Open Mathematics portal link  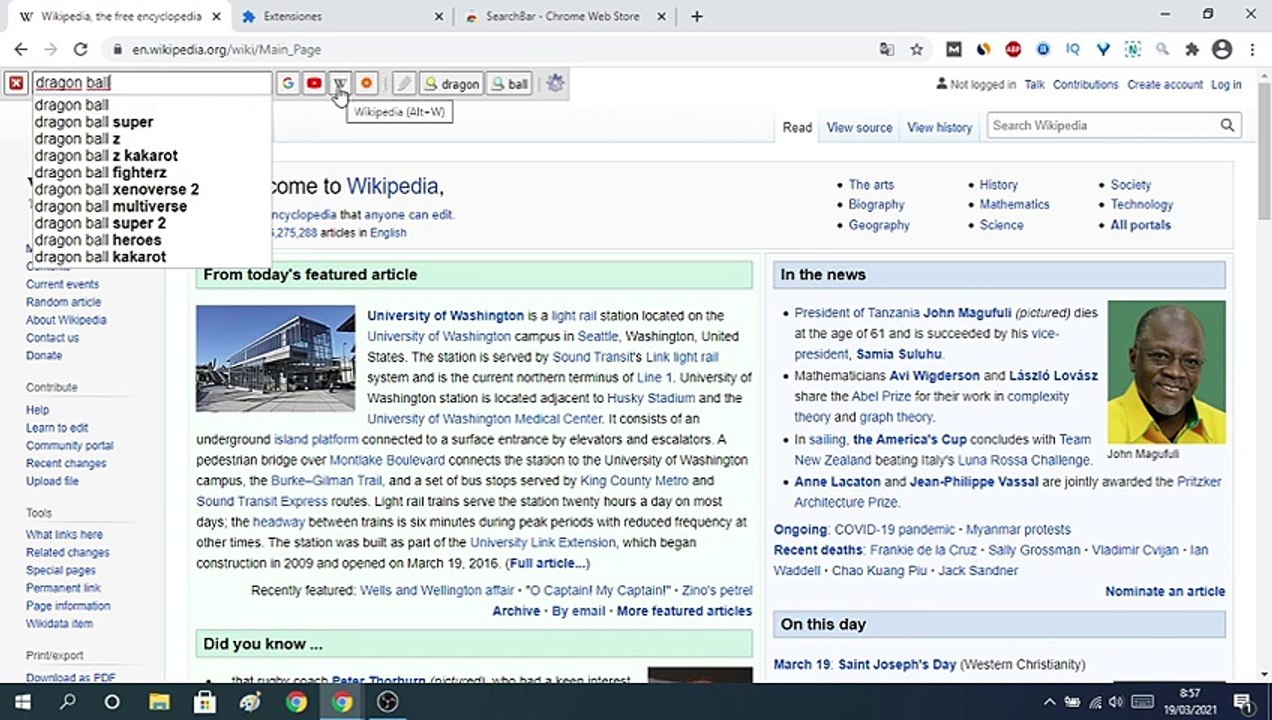[1014, 204]
